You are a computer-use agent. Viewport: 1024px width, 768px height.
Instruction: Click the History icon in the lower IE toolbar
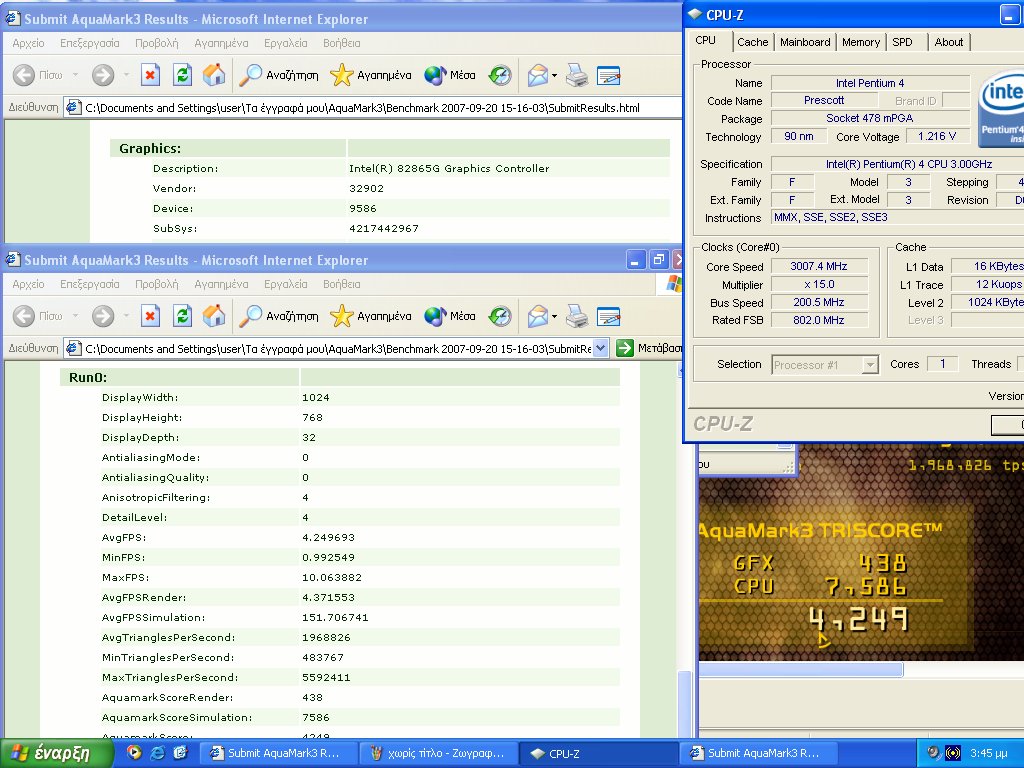[x=500, y=316]
